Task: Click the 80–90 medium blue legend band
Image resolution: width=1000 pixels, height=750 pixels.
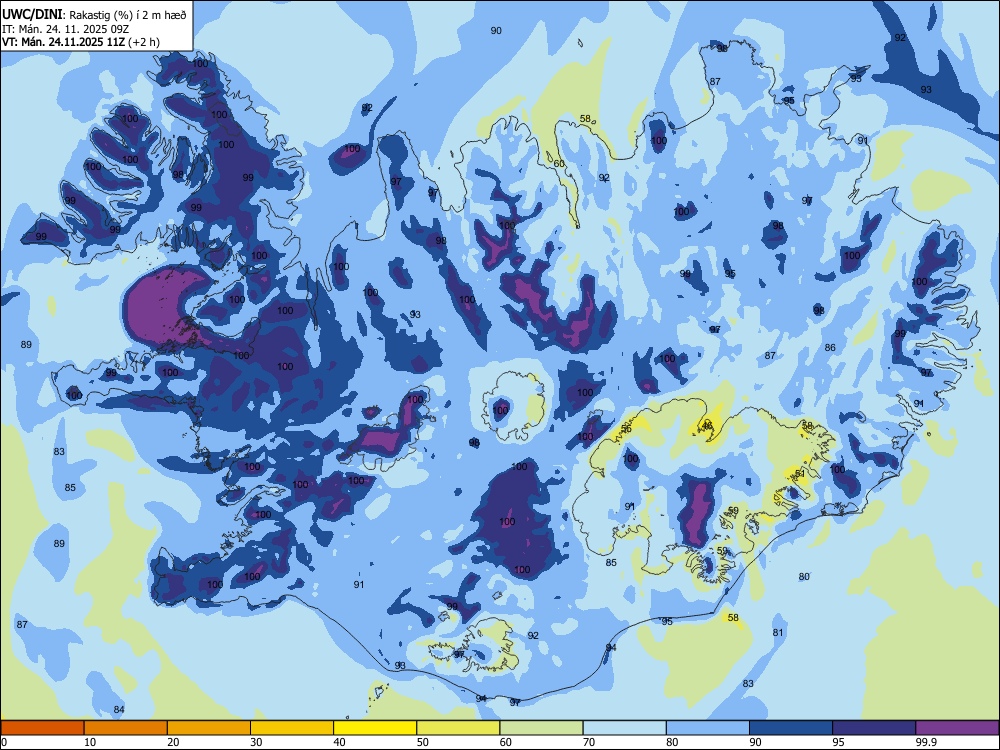Action: point(708,728)
